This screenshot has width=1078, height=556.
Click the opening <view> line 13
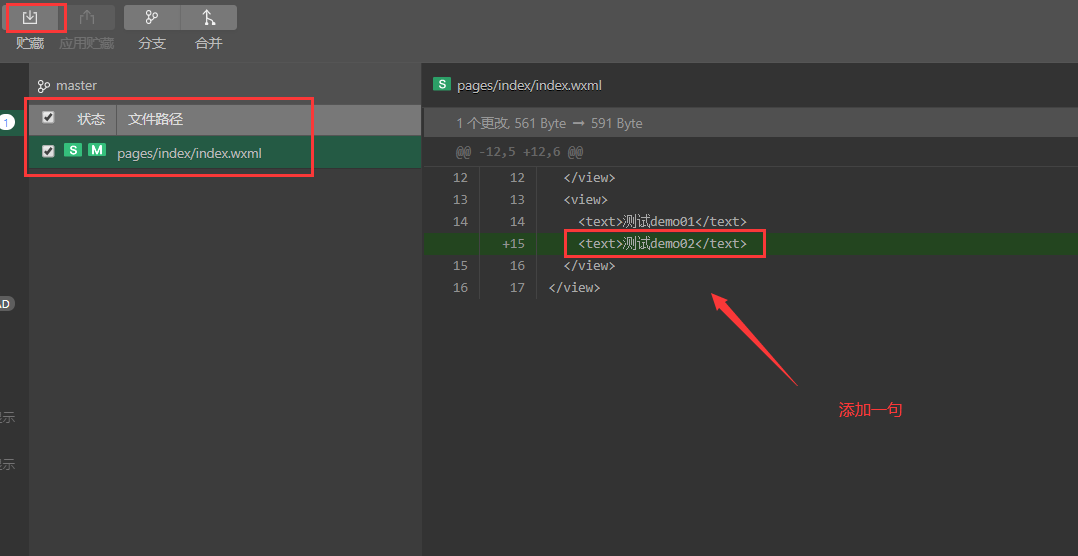click(586, 199)
